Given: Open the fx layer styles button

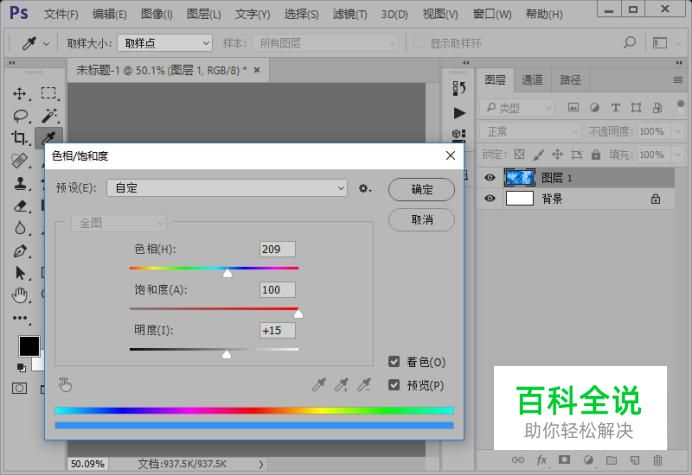Looking at the screenshot, I should pyautogui.click(x=542, y=460).
